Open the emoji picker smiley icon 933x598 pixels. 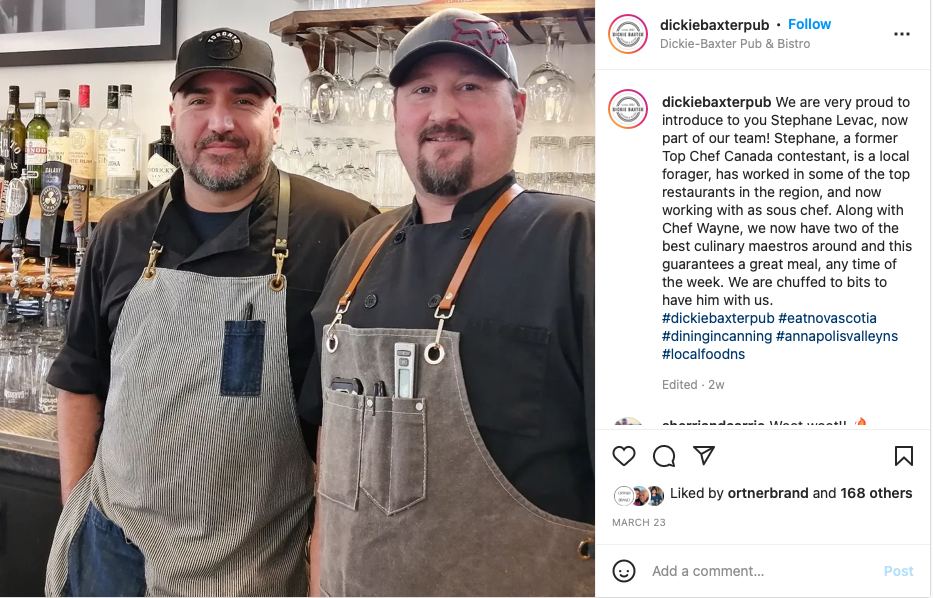coord(624,571)
